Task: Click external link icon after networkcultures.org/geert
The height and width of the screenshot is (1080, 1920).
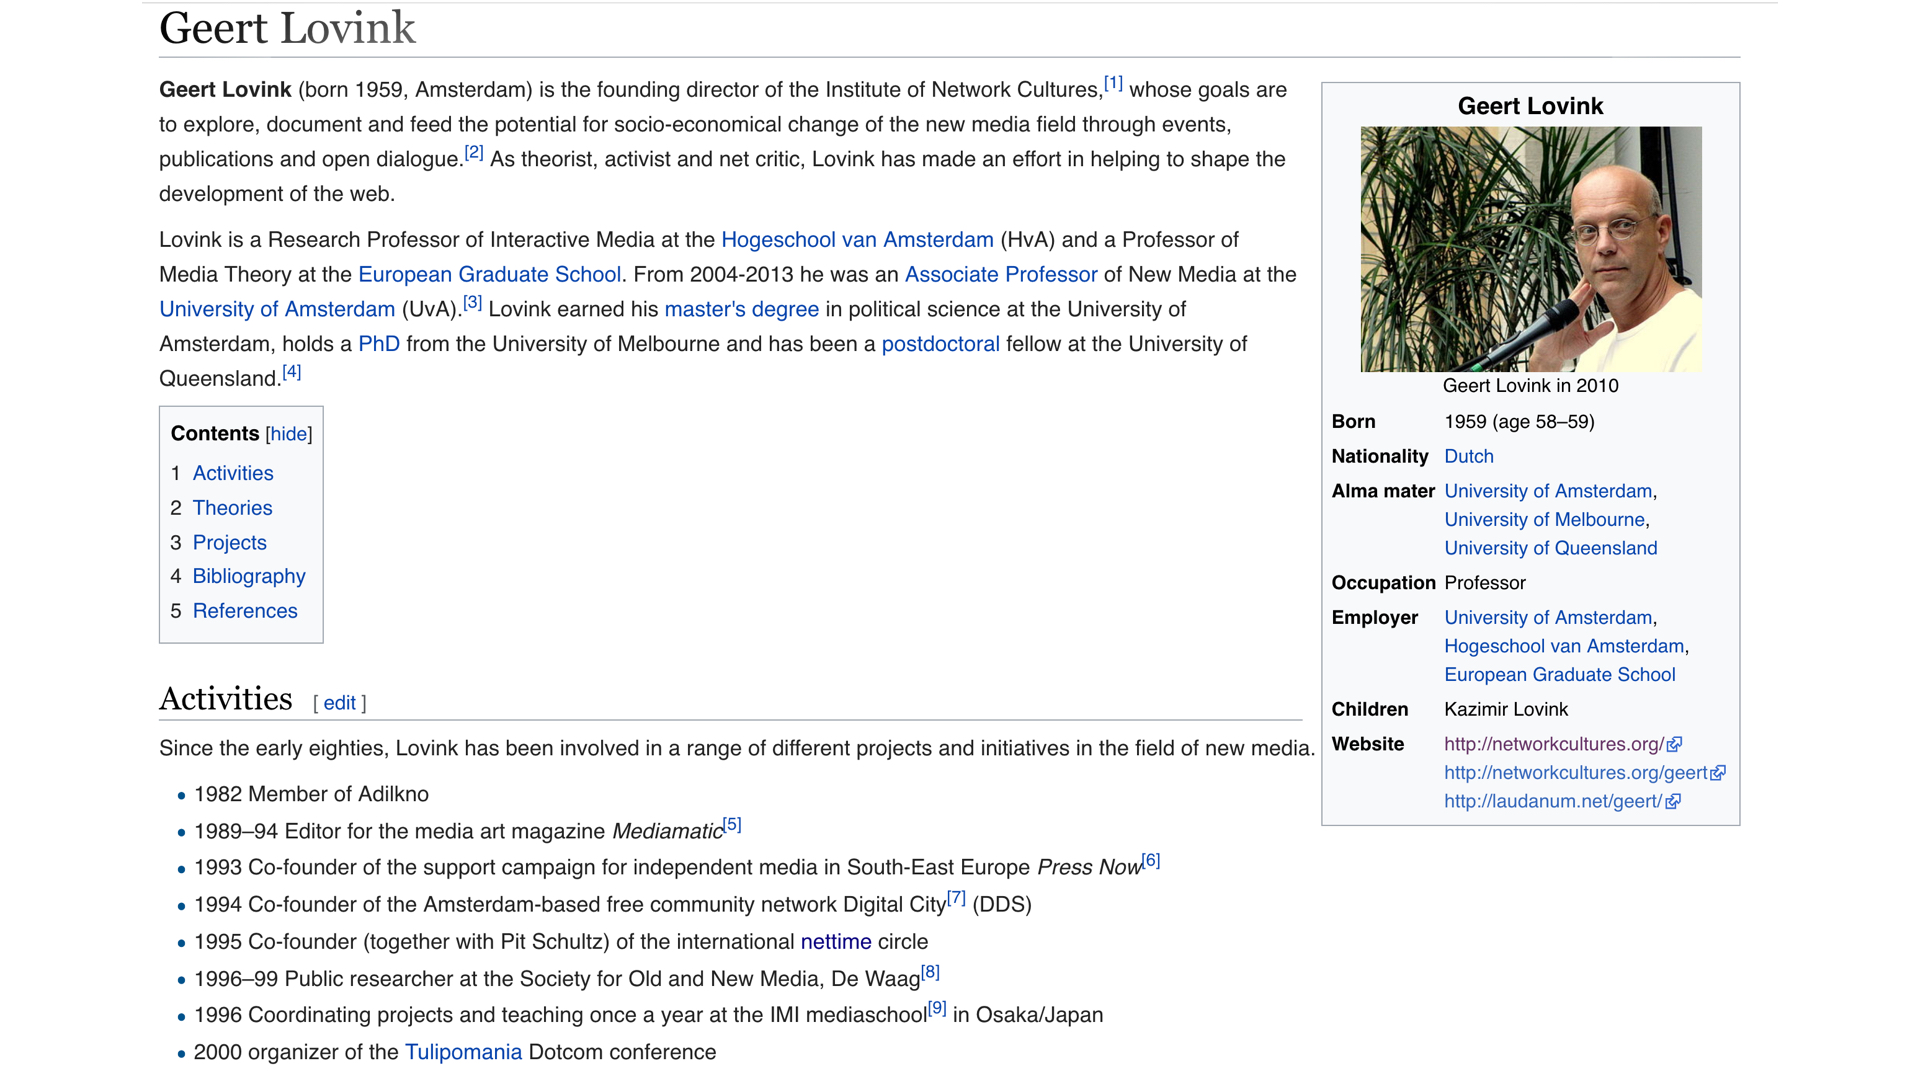Action: [x=1718, y=773]
